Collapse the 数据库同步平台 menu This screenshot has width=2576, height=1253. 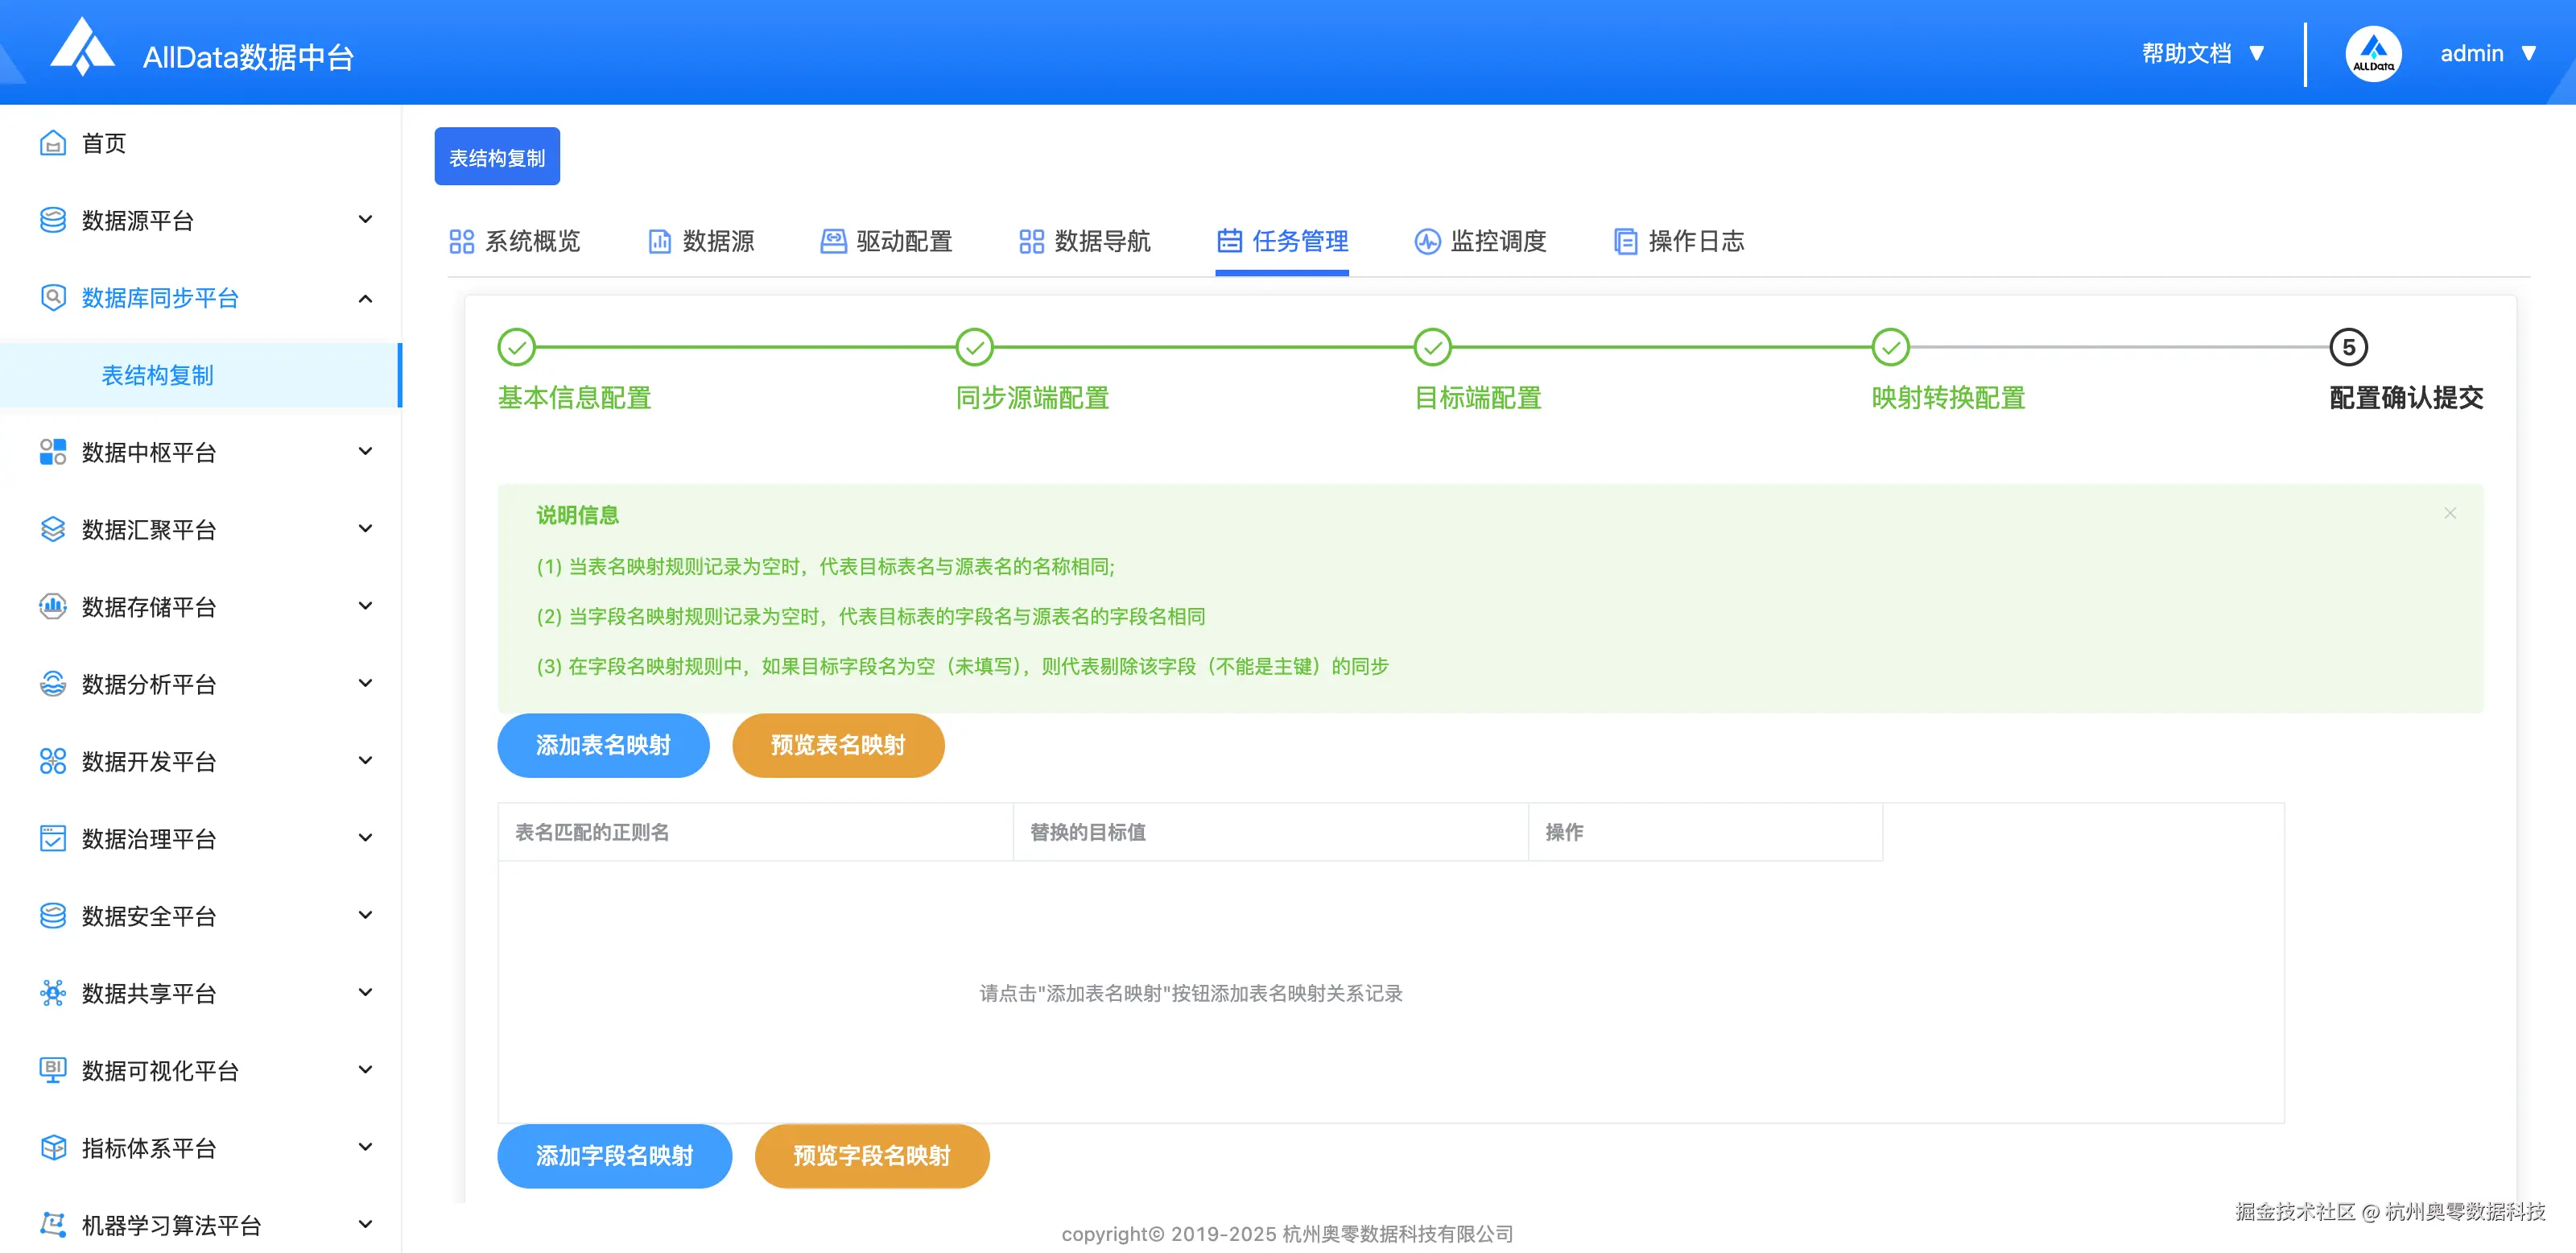(366, 298)
